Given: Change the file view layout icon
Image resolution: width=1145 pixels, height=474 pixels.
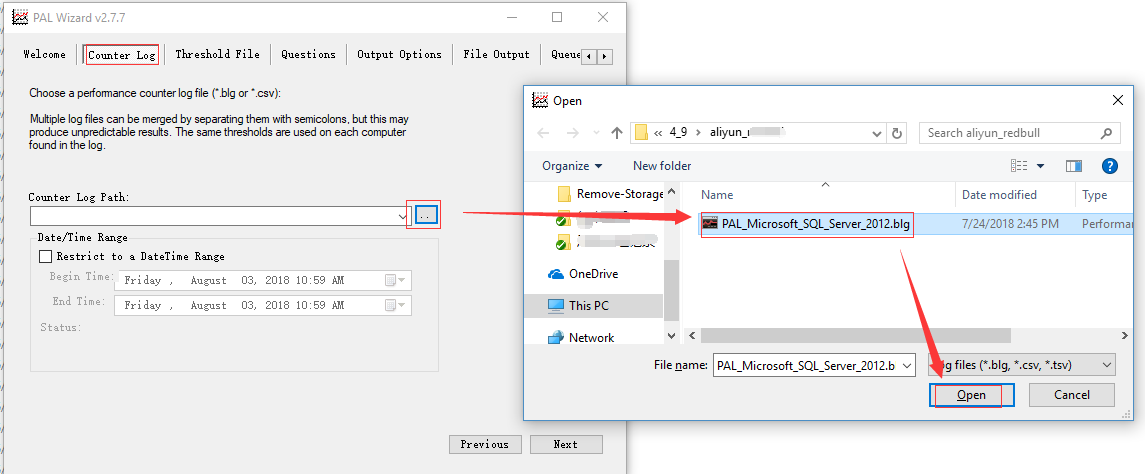Looking at the screenshot, I should click(x=1020, y=166).
